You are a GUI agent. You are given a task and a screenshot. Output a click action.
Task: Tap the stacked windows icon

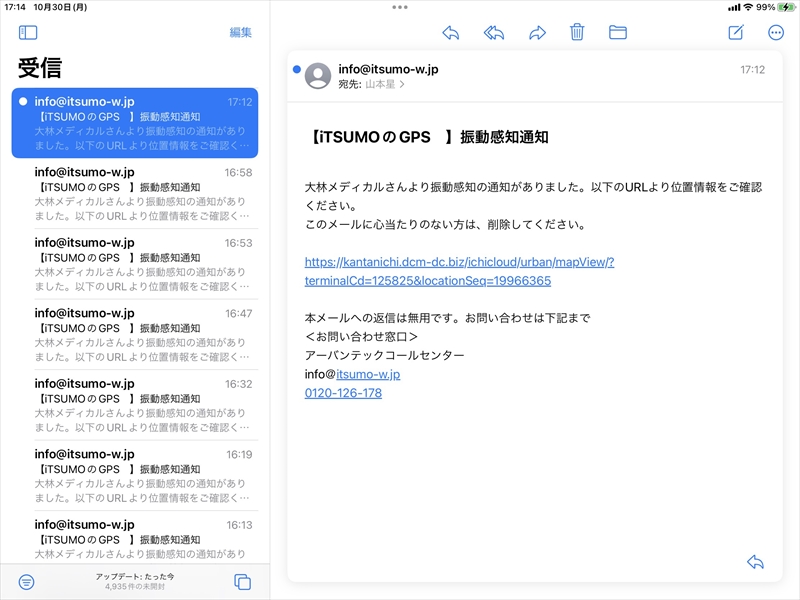[242, 582]
